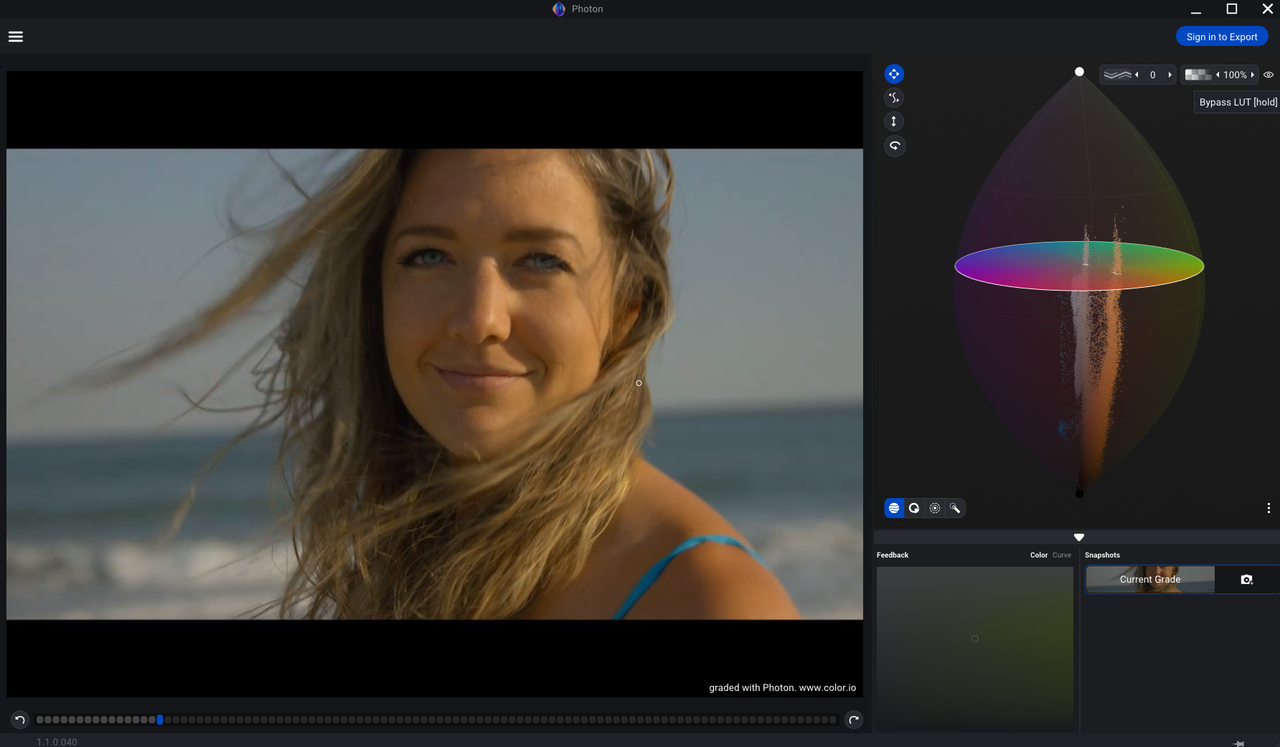Select the vertical double-arrow tool

[894, 122]
